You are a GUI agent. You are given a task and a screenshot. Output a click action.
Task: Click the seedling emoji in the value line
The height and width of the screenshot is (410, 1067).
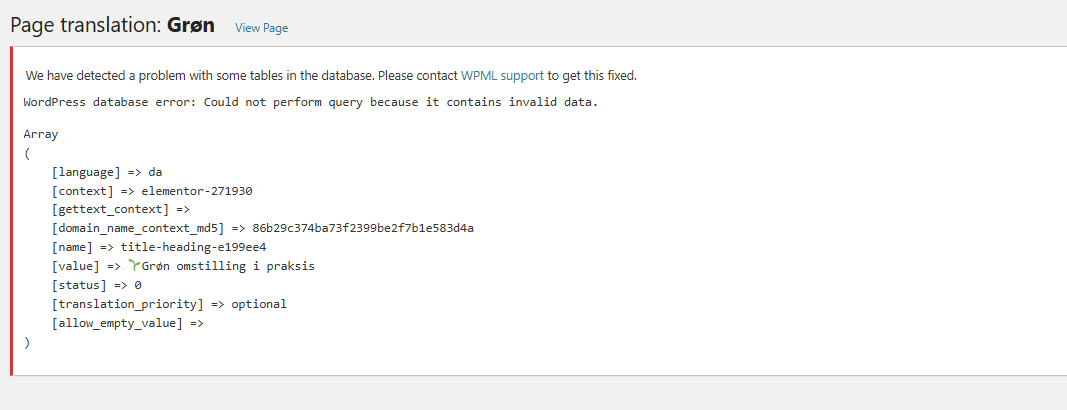click(x=134, y=266)
